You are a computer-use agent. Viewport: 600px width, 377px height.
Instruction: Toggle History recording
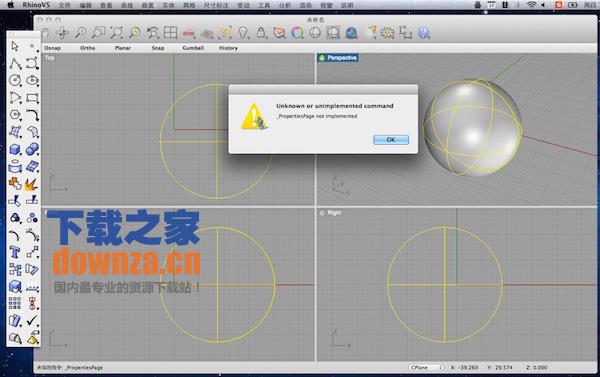click(x=228, y=48)
